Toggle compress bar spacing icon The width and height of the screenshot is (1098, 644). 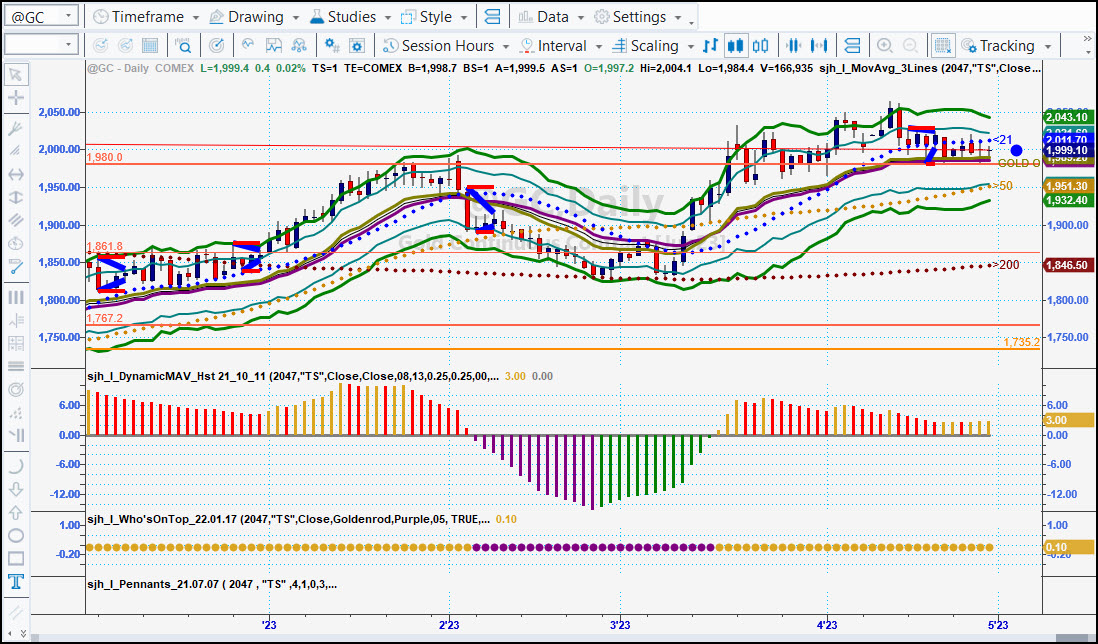coord(793,46)
